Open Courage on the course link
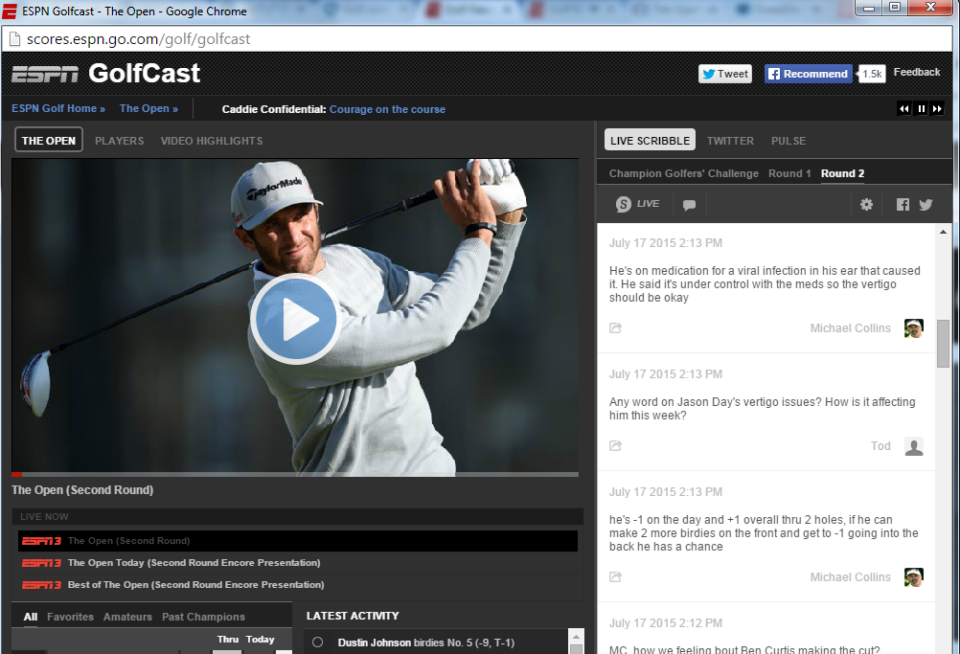Screen dimensions: 960x654 pyautogui.click(x=388, y=109)
